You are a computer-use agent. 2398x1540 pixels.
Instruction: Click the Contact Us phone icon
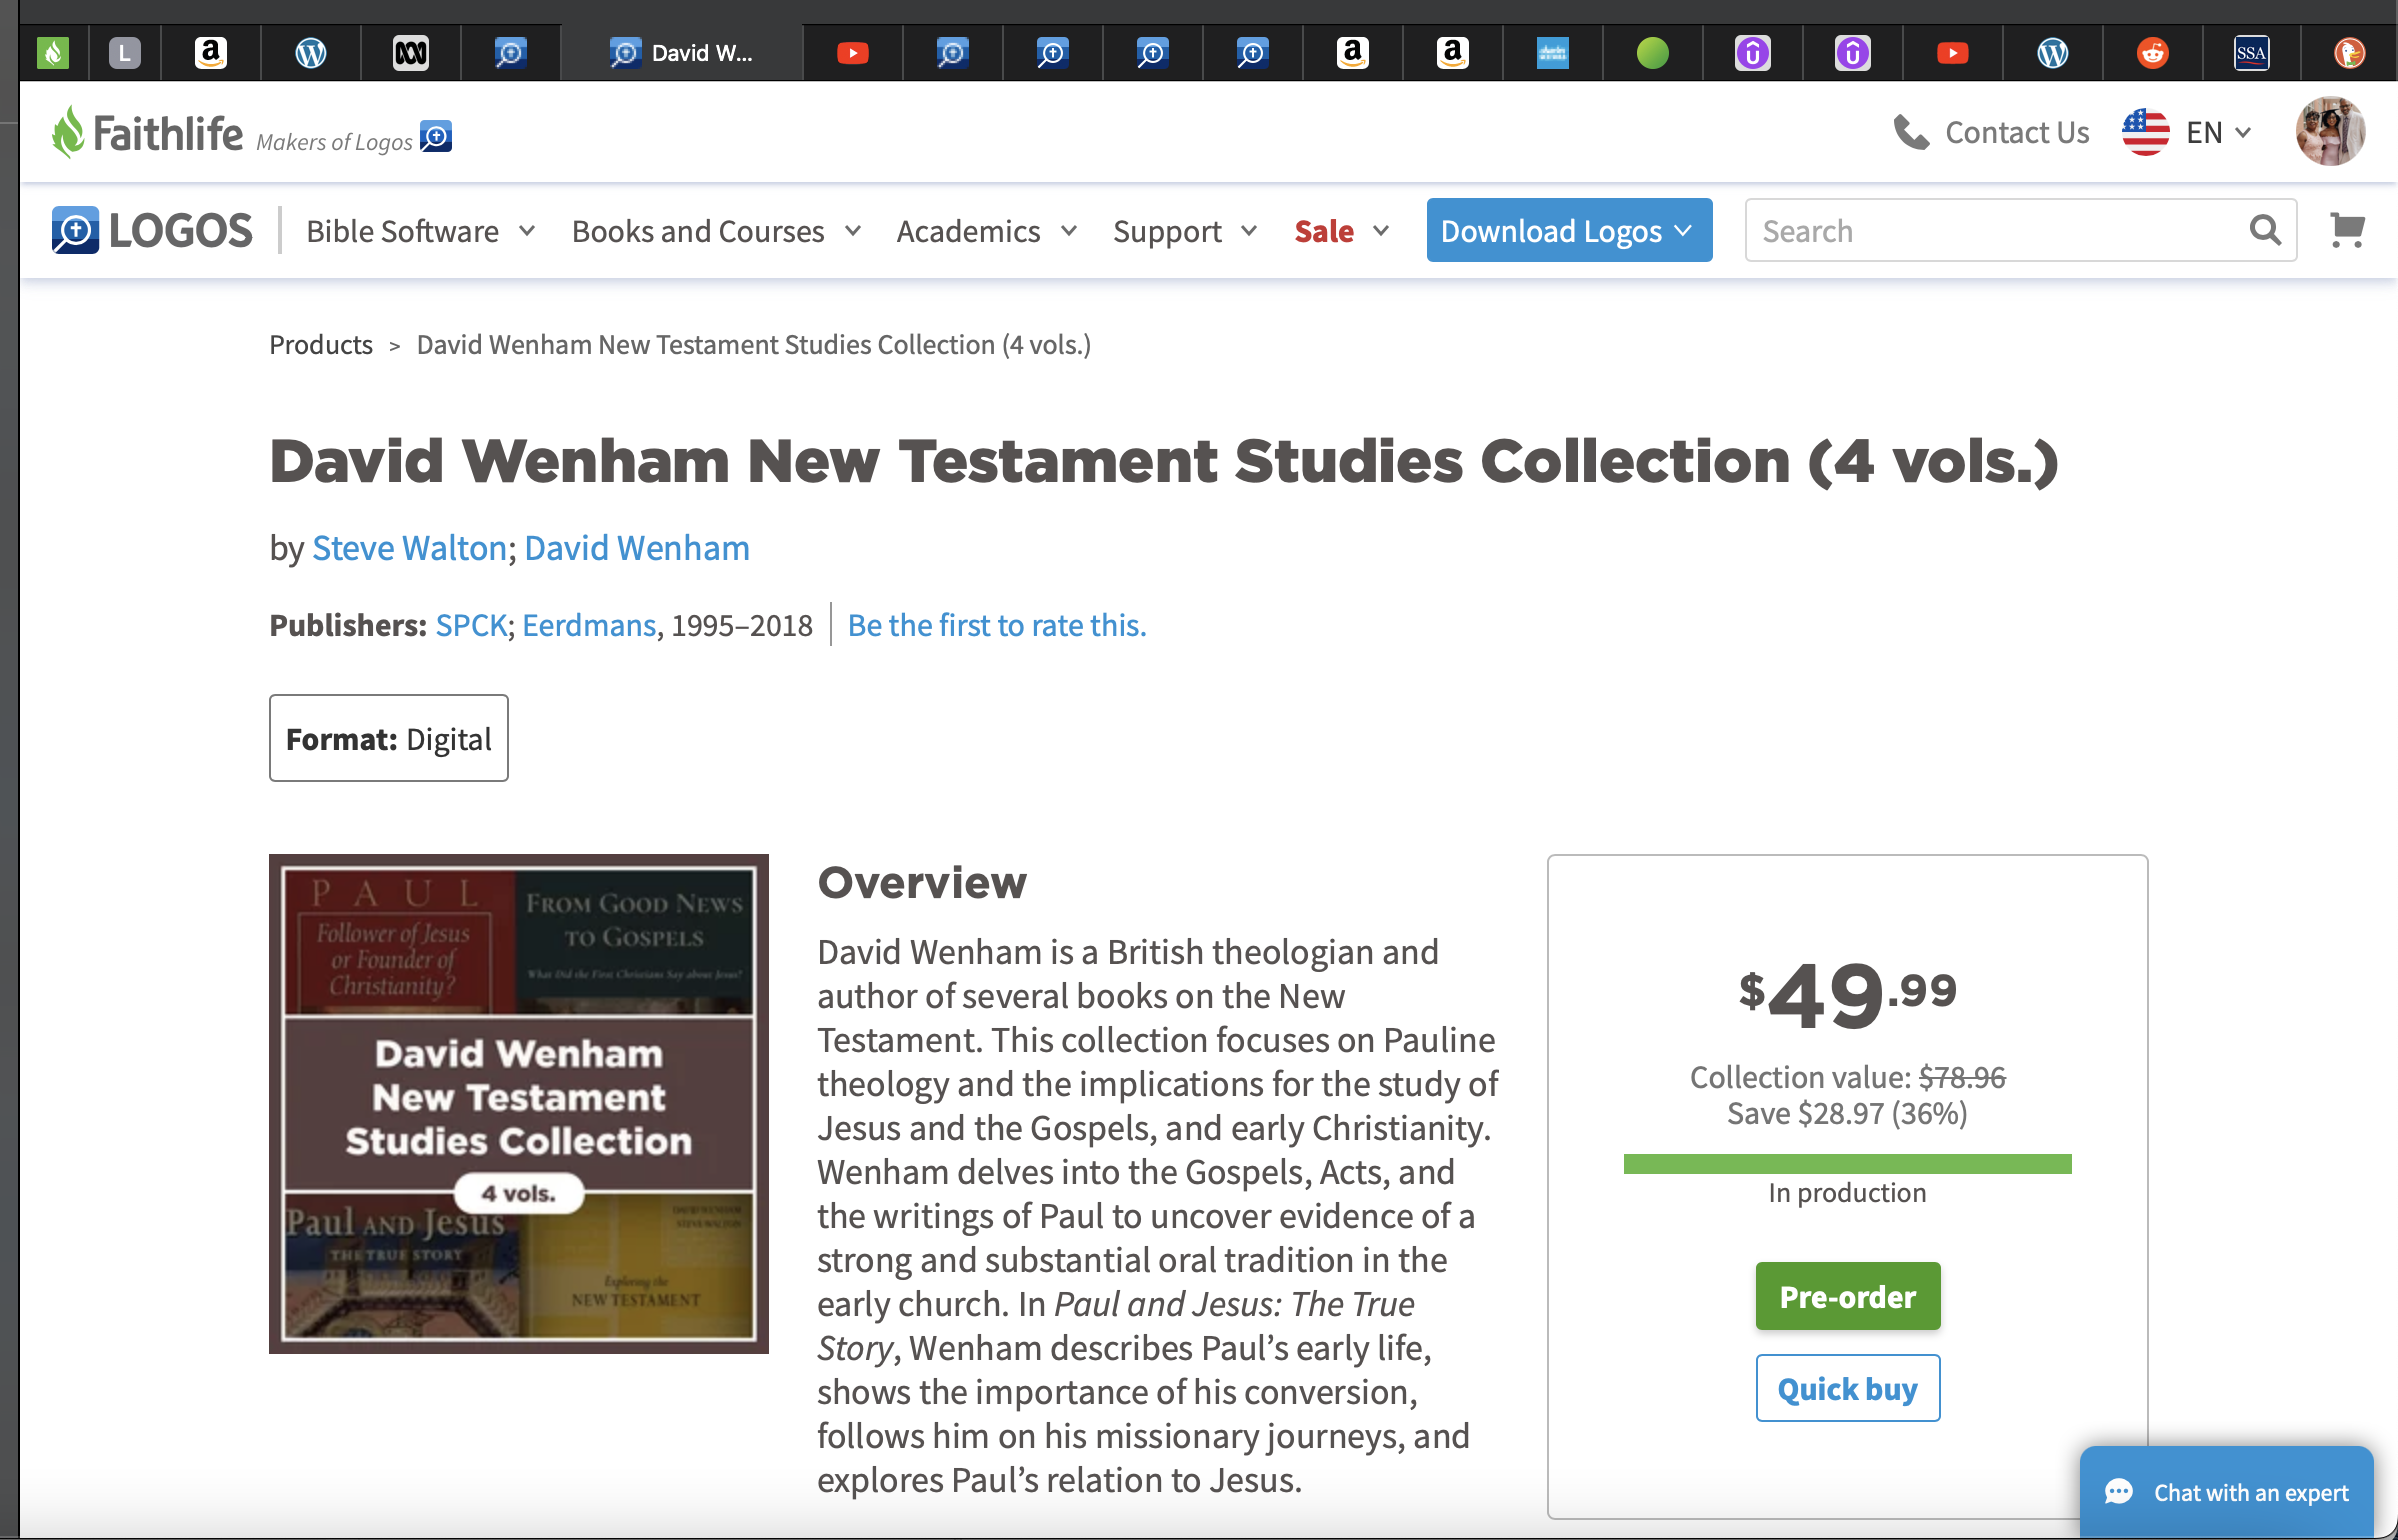pos(1911,132)
